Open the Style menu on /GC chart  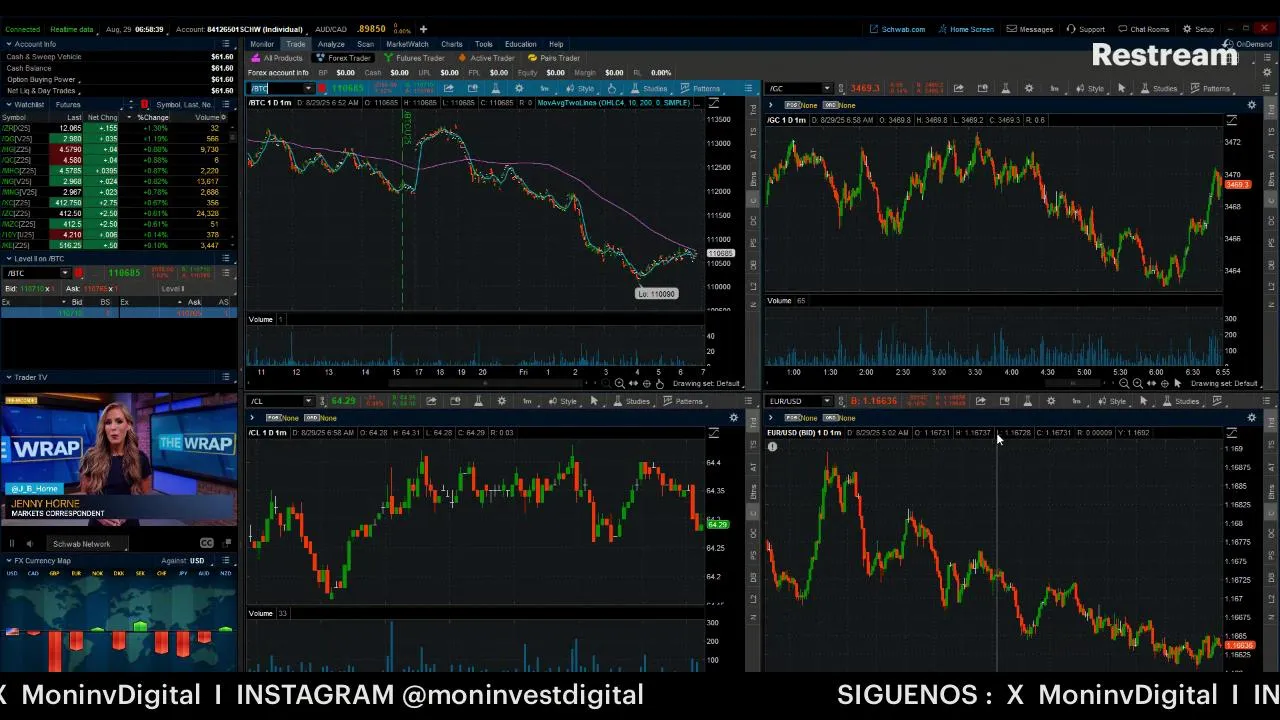1091,89
